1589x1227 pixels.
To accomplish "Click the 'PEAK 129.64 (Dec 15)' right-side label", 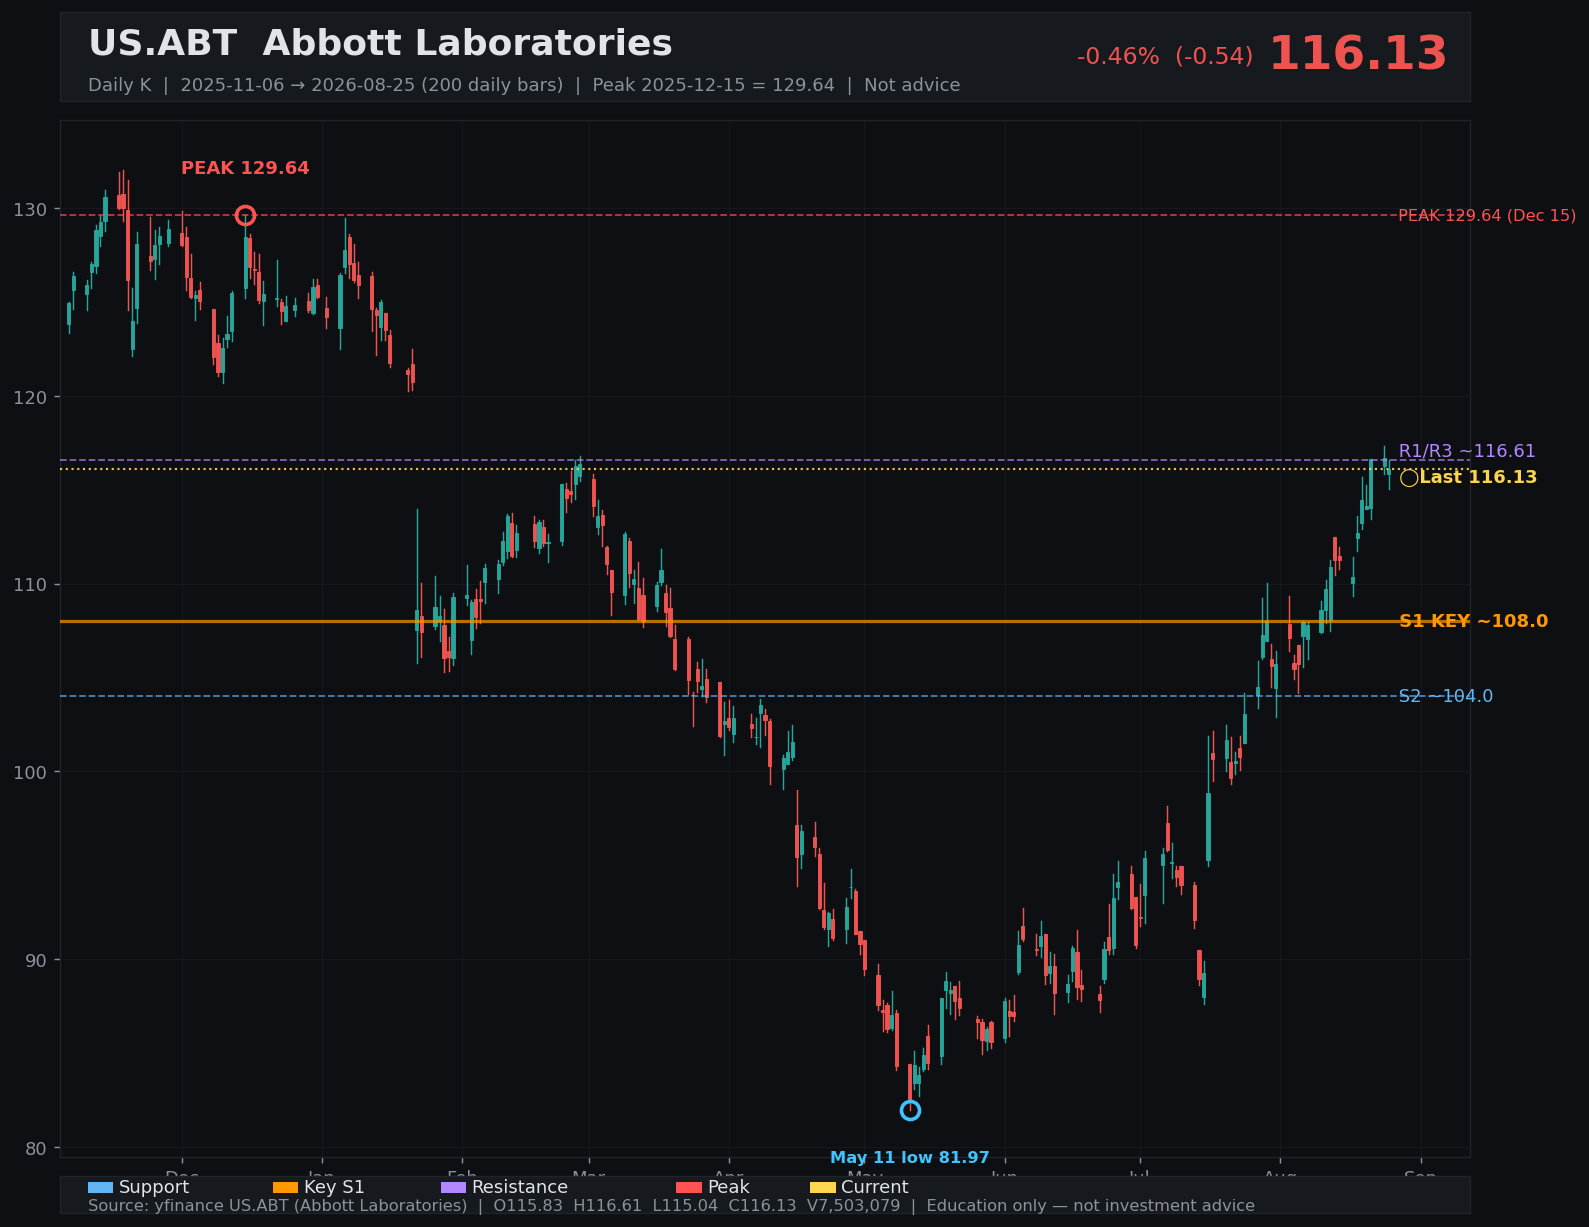I will (x=1487, y=216).
